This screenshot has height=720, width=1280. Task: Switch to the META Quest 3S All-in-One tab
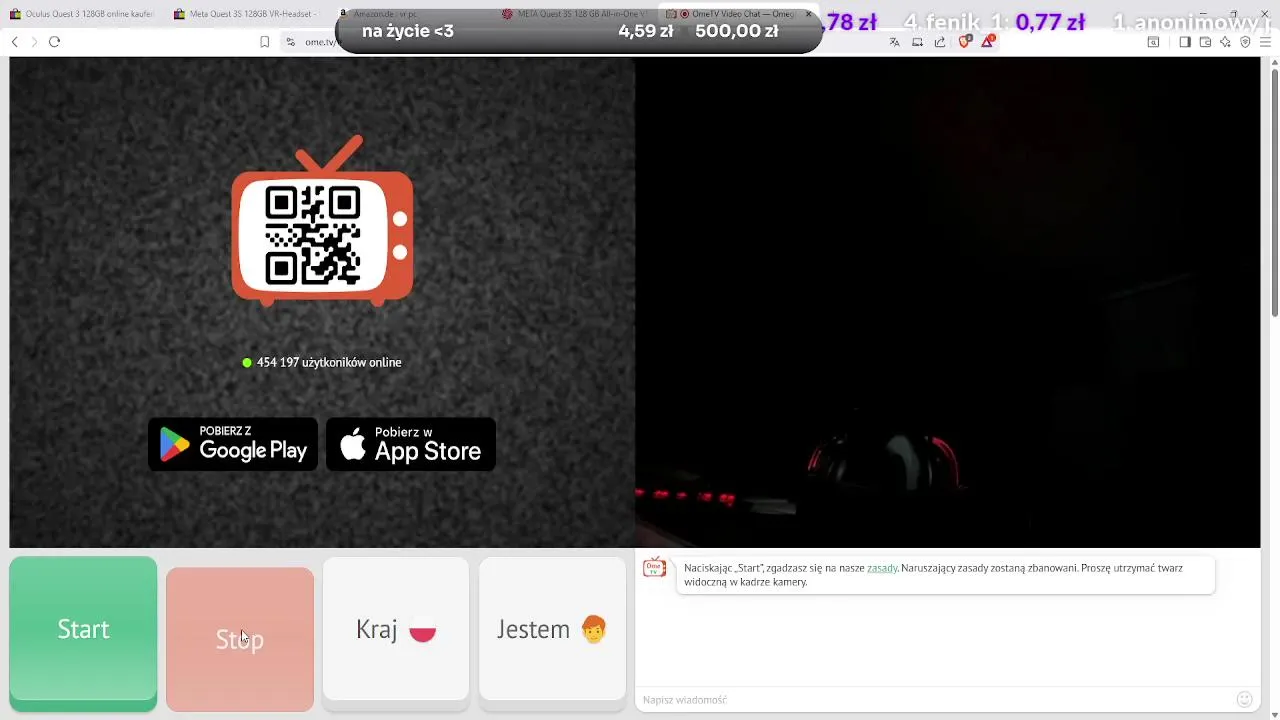(575, 14)
